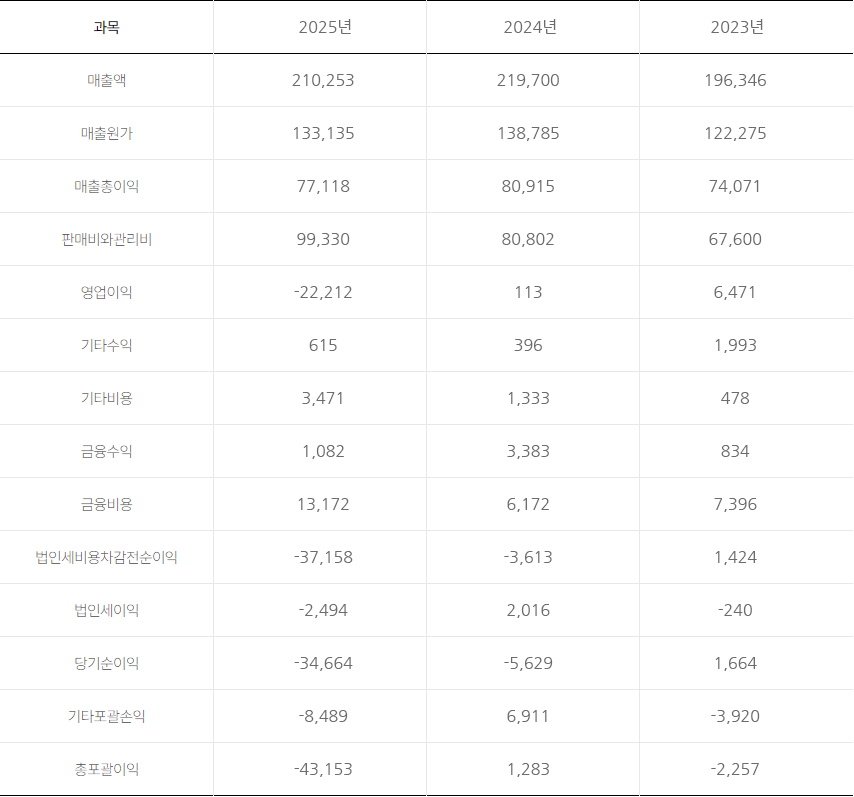Click the 2025 금융수익 value 1,082
This screenshot has height=797, width=854.
(323, 452)
